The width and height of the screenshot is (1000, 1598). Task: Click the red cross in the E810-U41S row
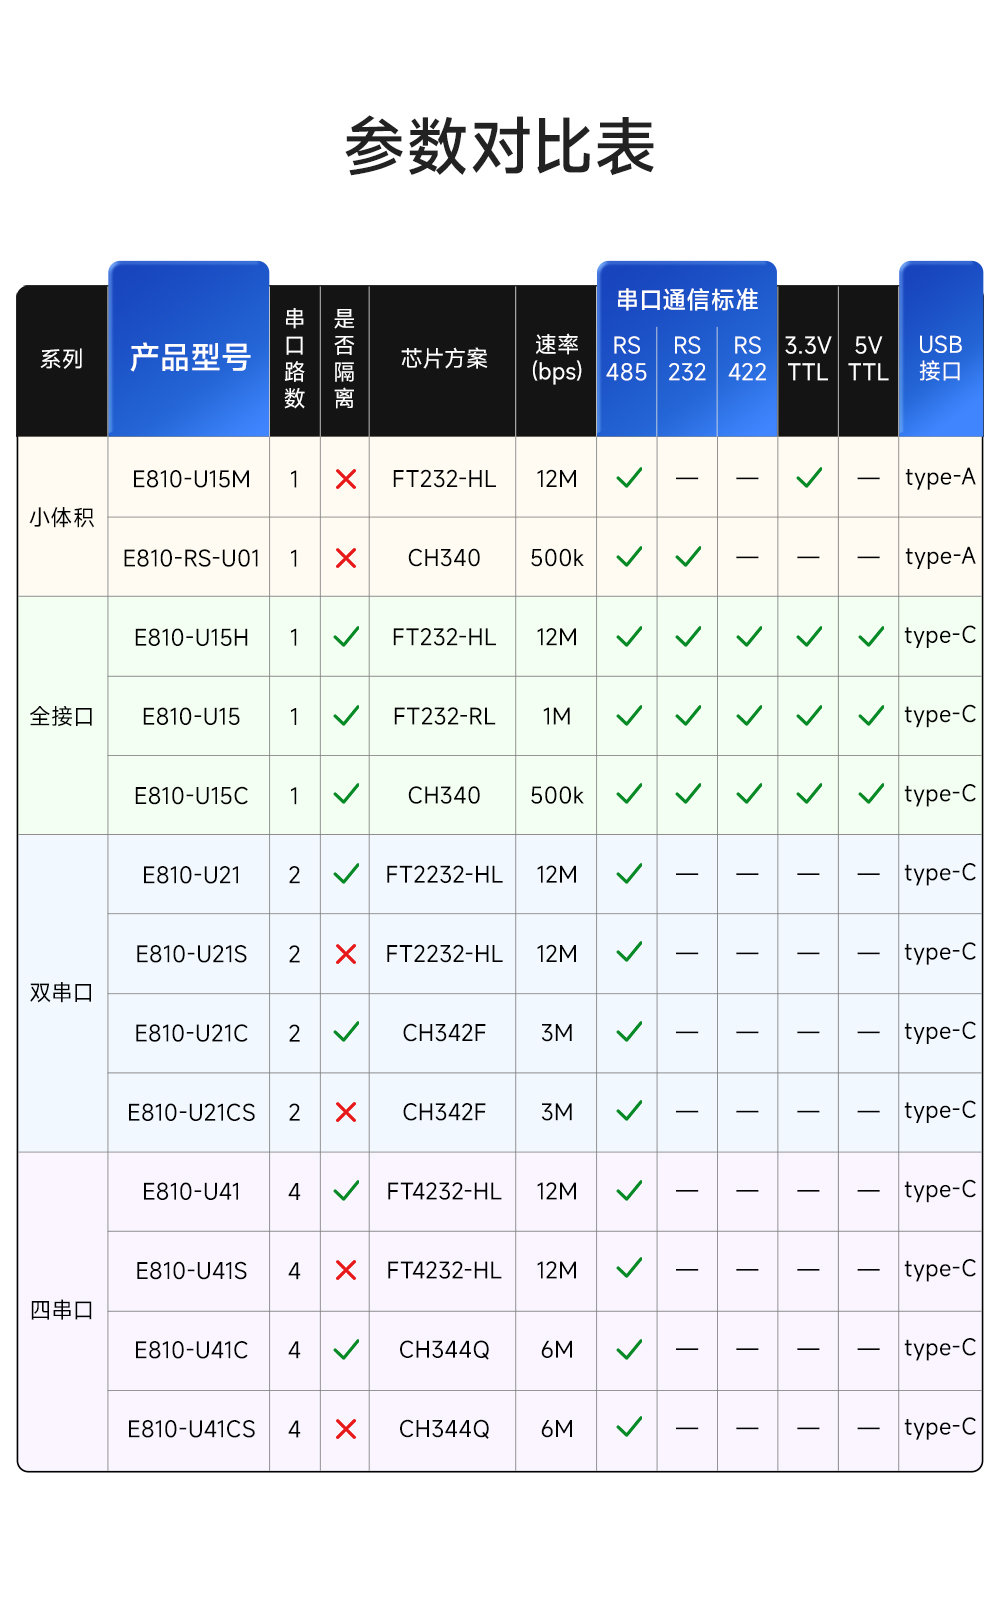[346, 1270]
